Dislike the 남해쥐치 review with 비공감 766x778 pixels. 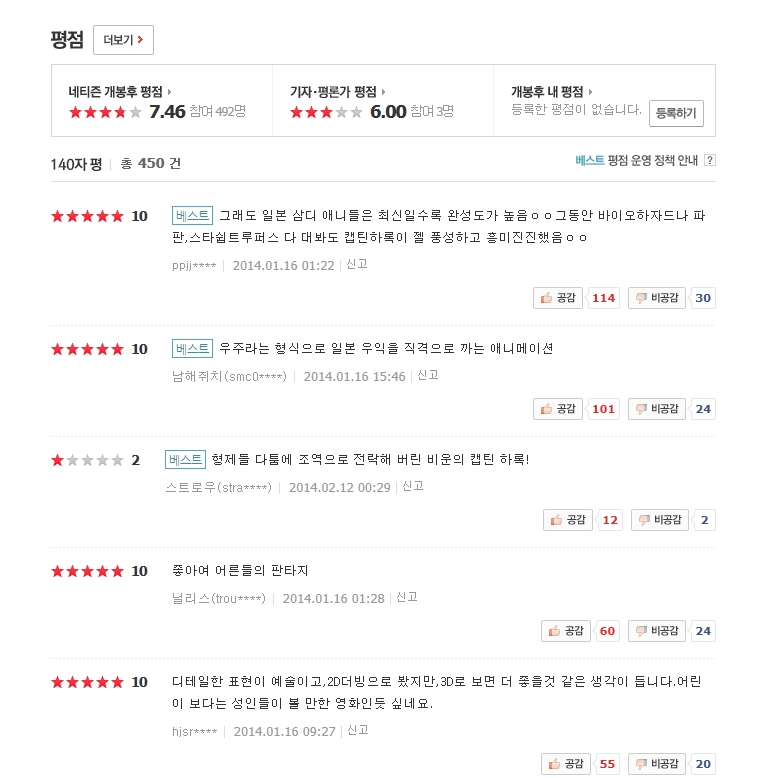pos(657,409)
